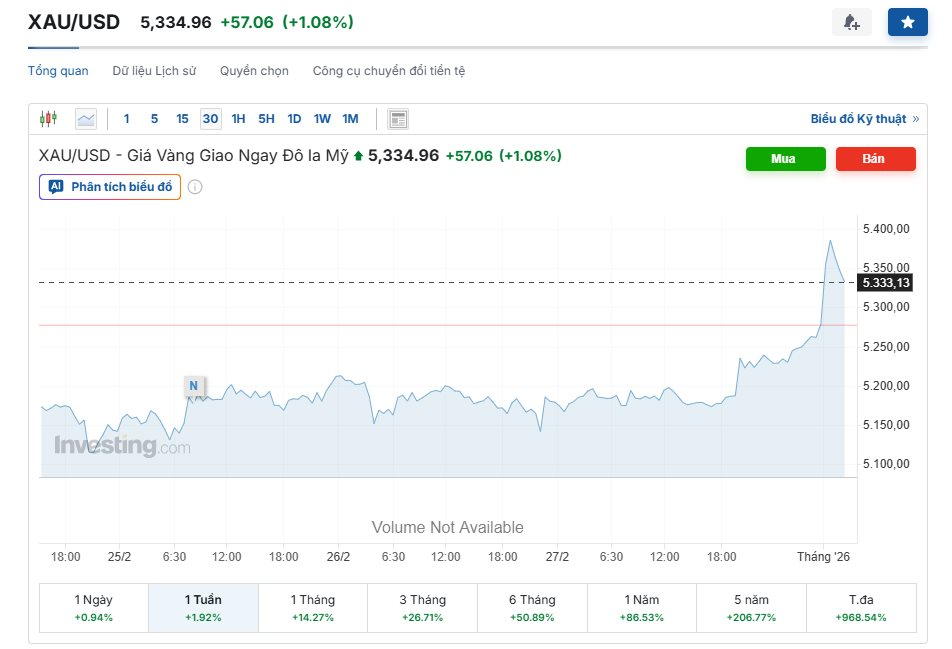The image size is (952, 649).
Task: Select the 1H chart interval
Action: coord(238,119)
